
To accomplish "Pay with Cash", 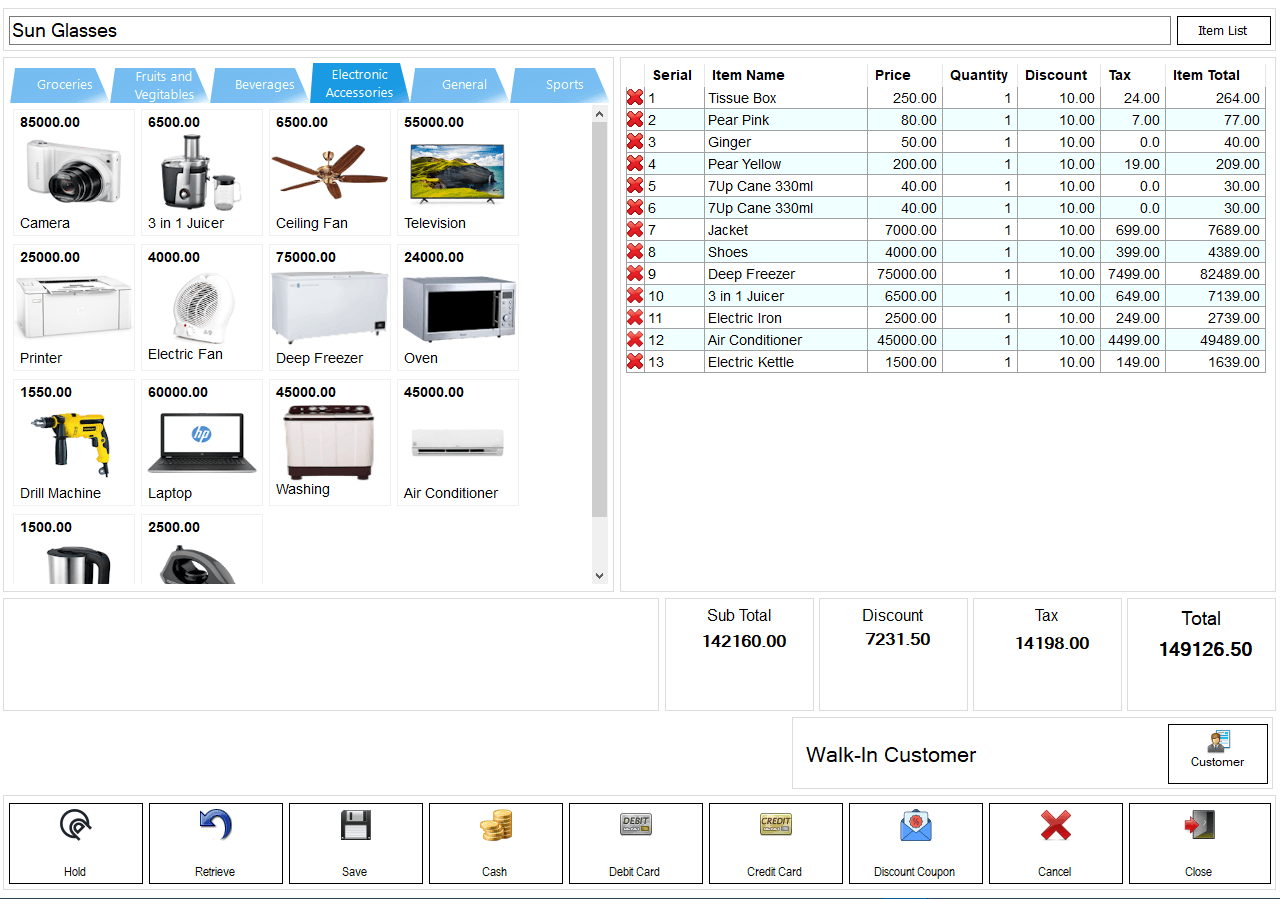I will click(495, 843).
